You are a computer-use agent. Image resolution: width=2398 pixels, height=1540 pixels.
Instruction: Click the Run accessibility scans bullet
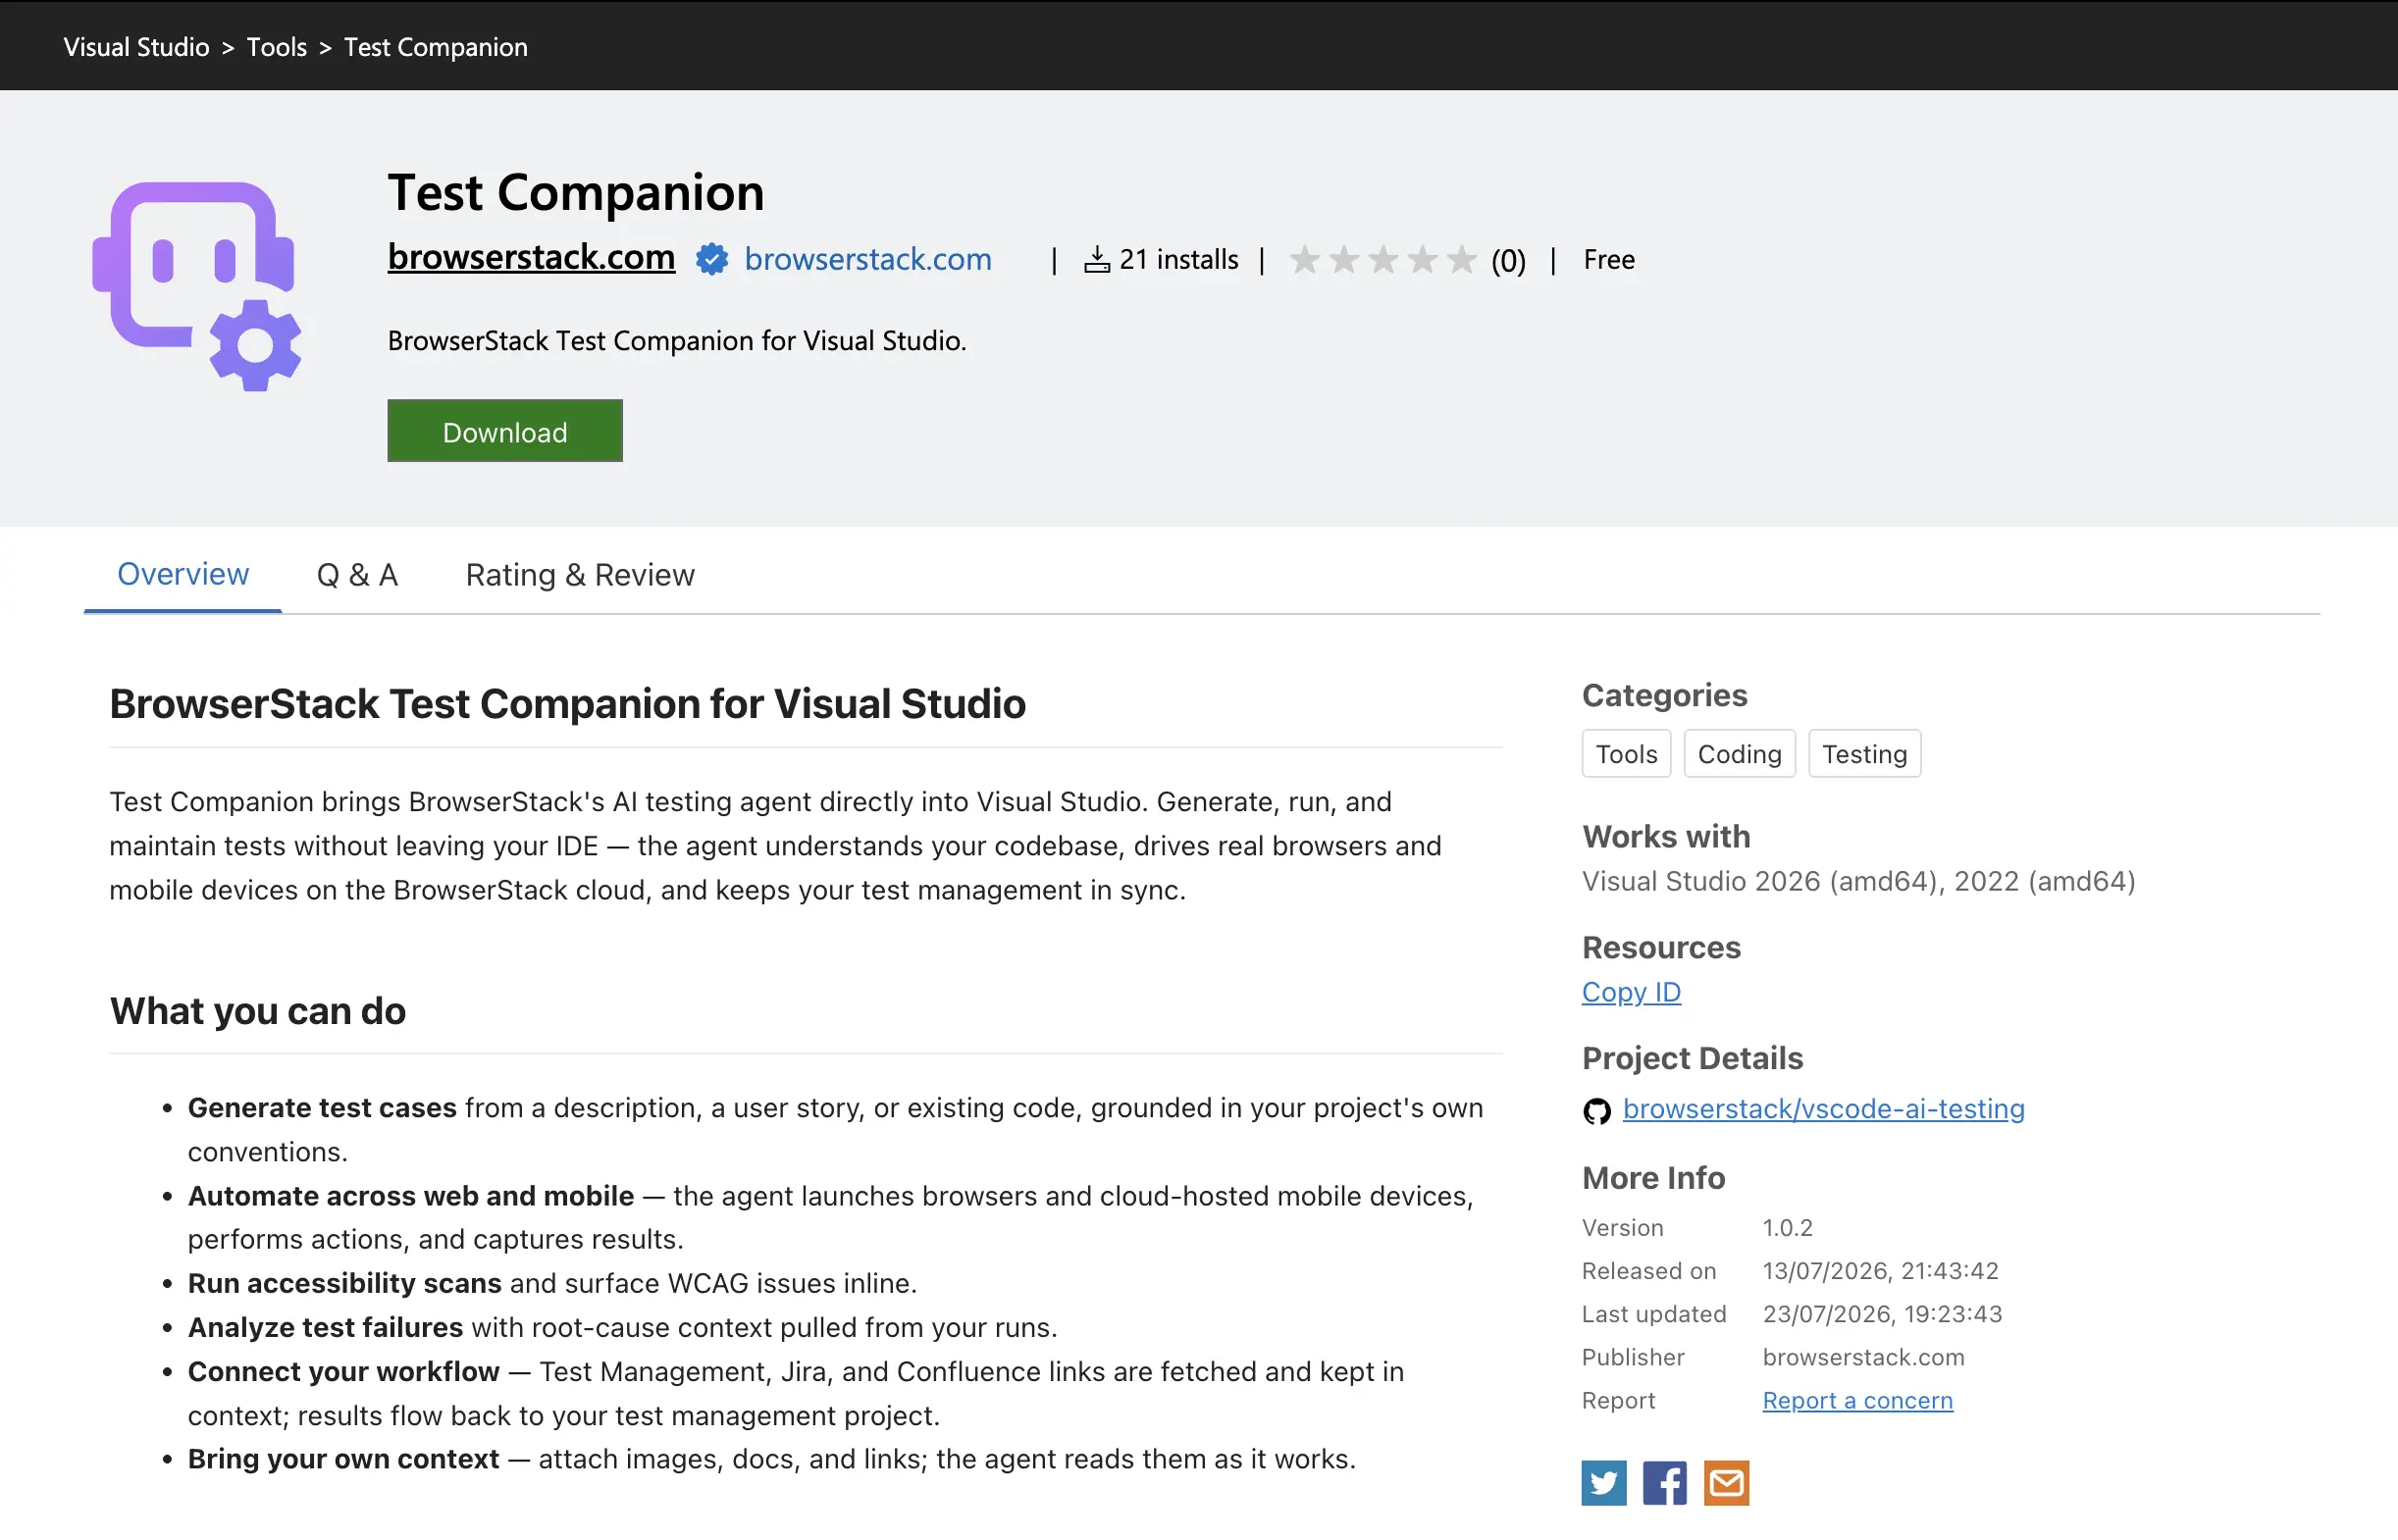(x=552, y=1283)
